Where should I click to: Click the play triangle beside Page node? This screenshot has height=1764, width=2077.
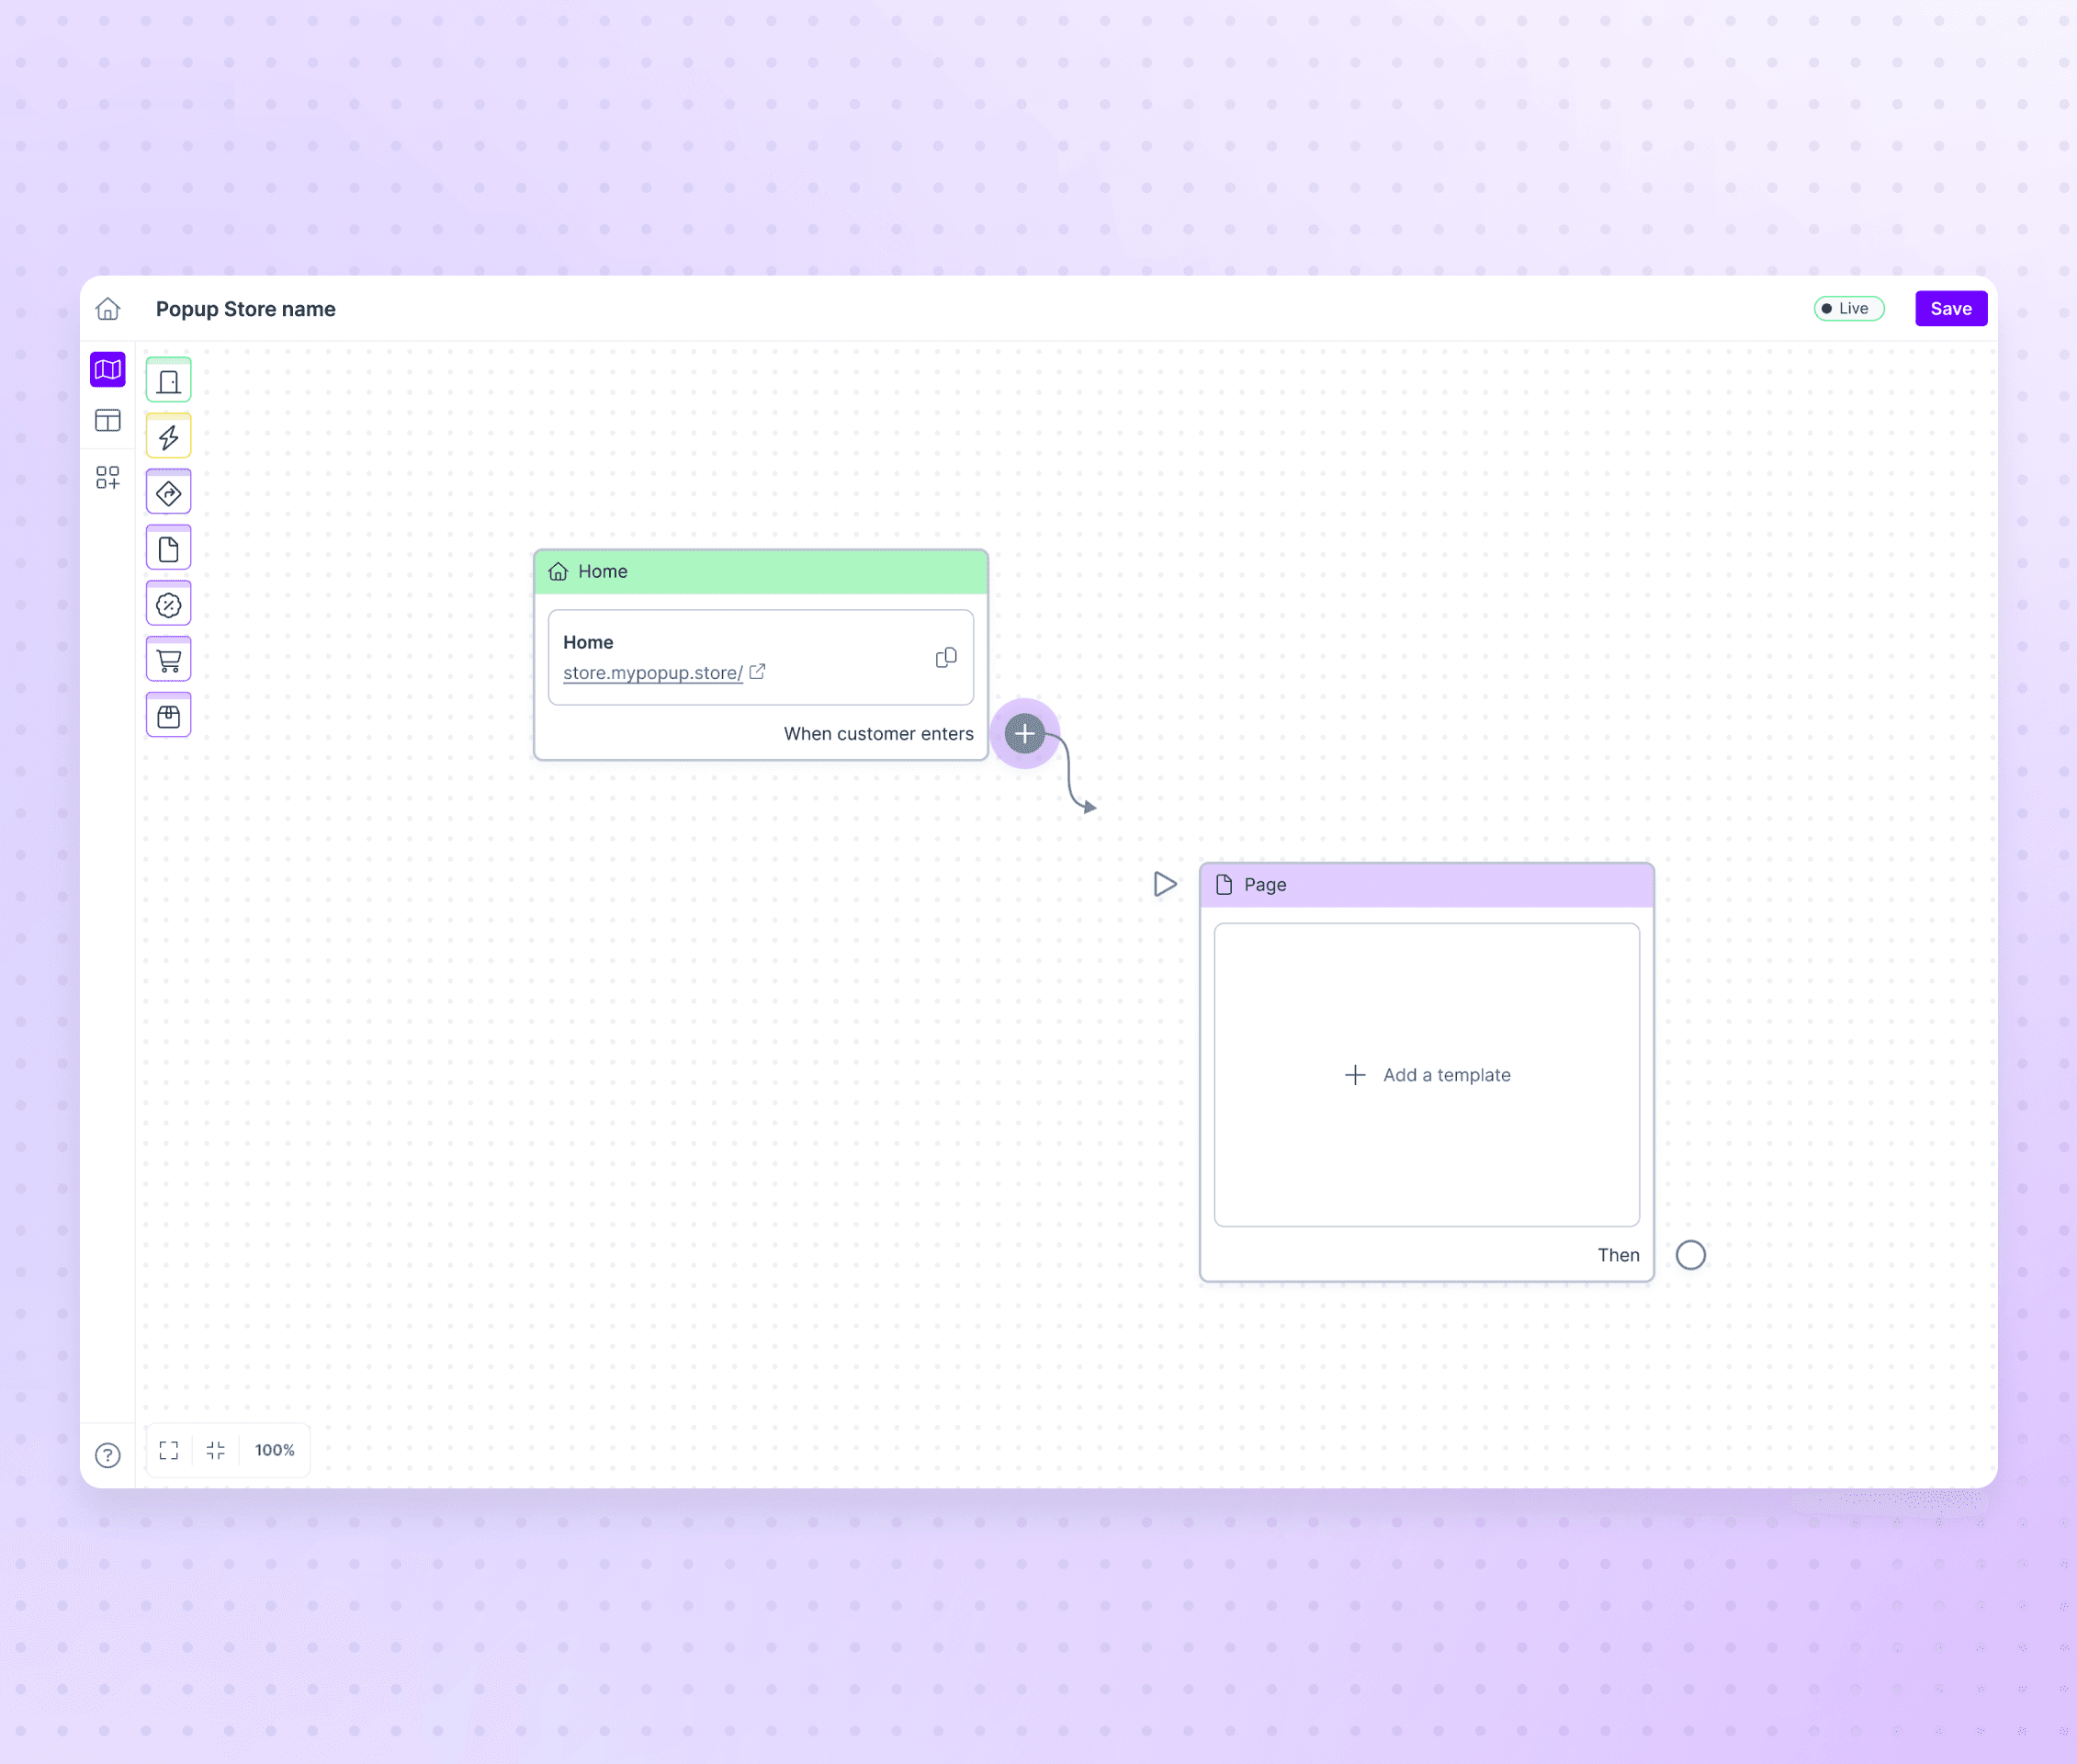click(x=1164, y=884)
